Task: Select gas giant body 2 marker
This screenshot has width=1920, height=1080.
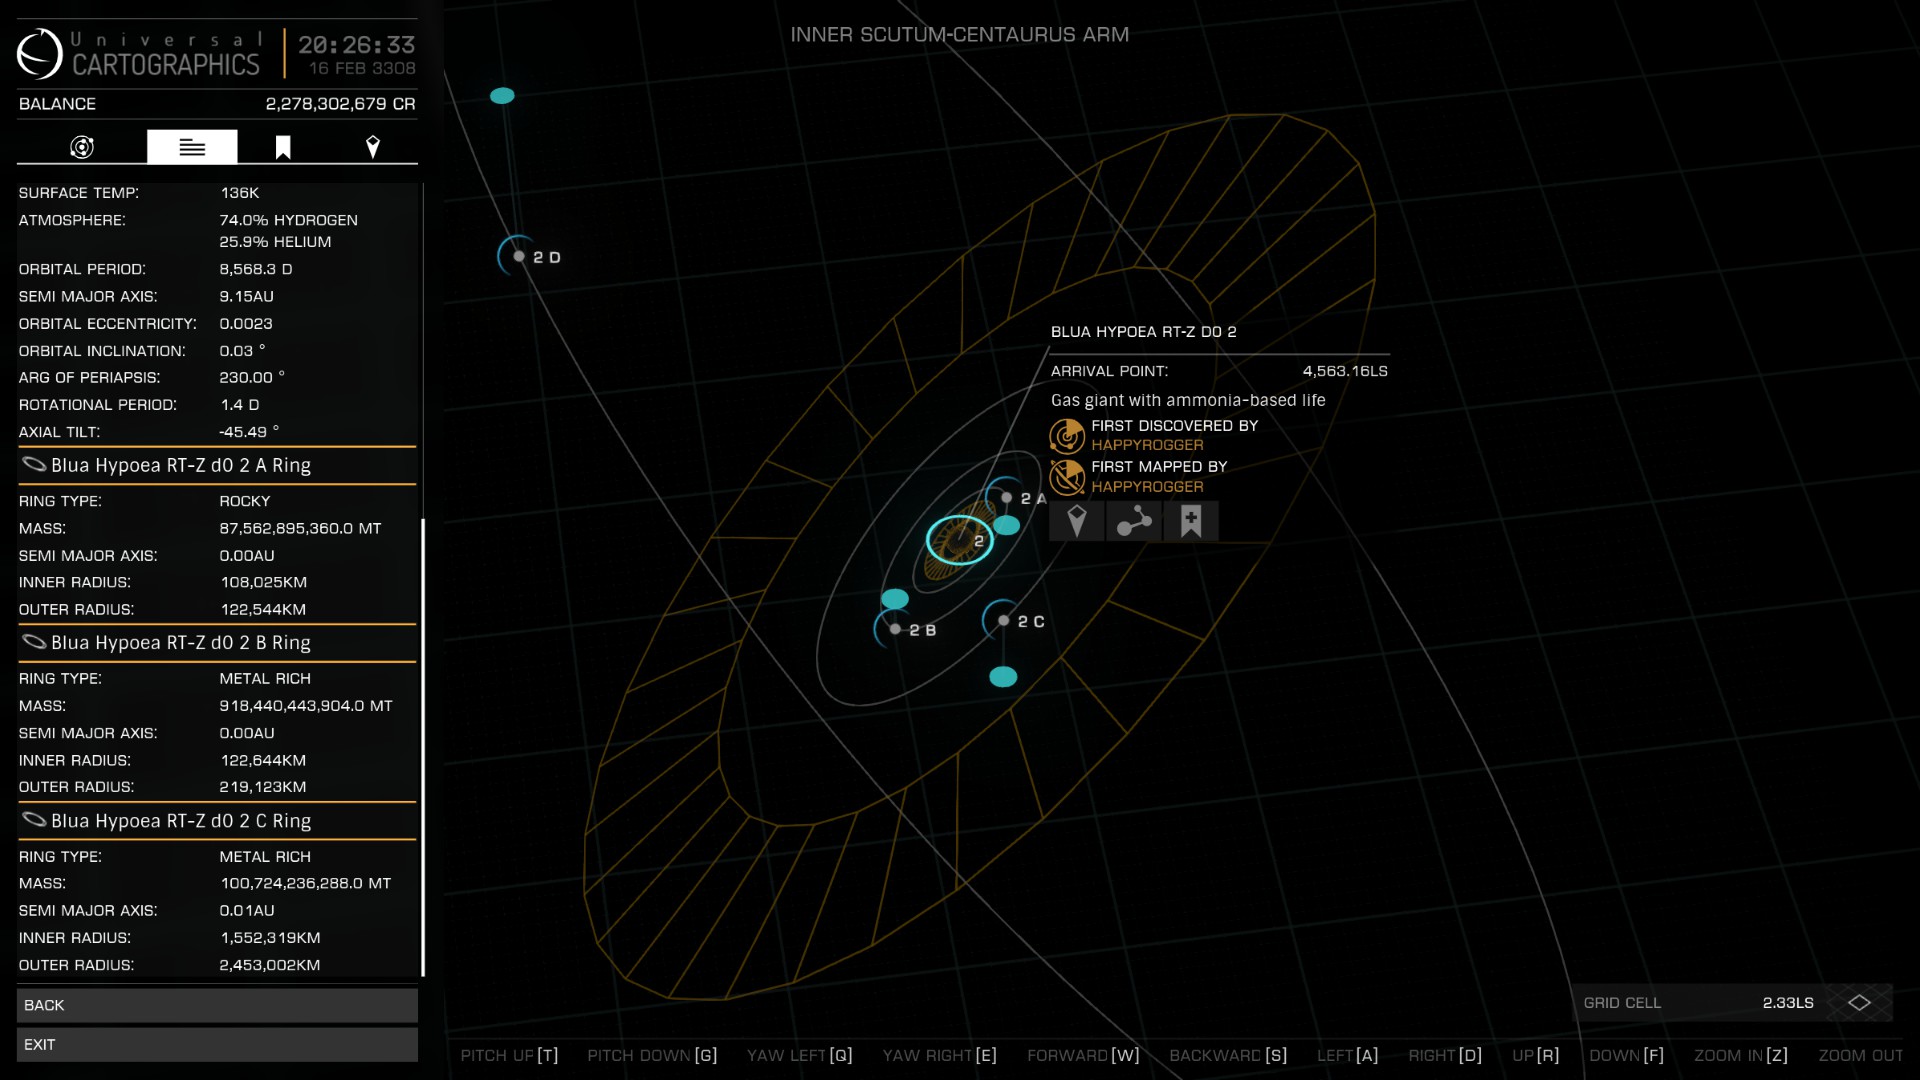Action: 960,540
